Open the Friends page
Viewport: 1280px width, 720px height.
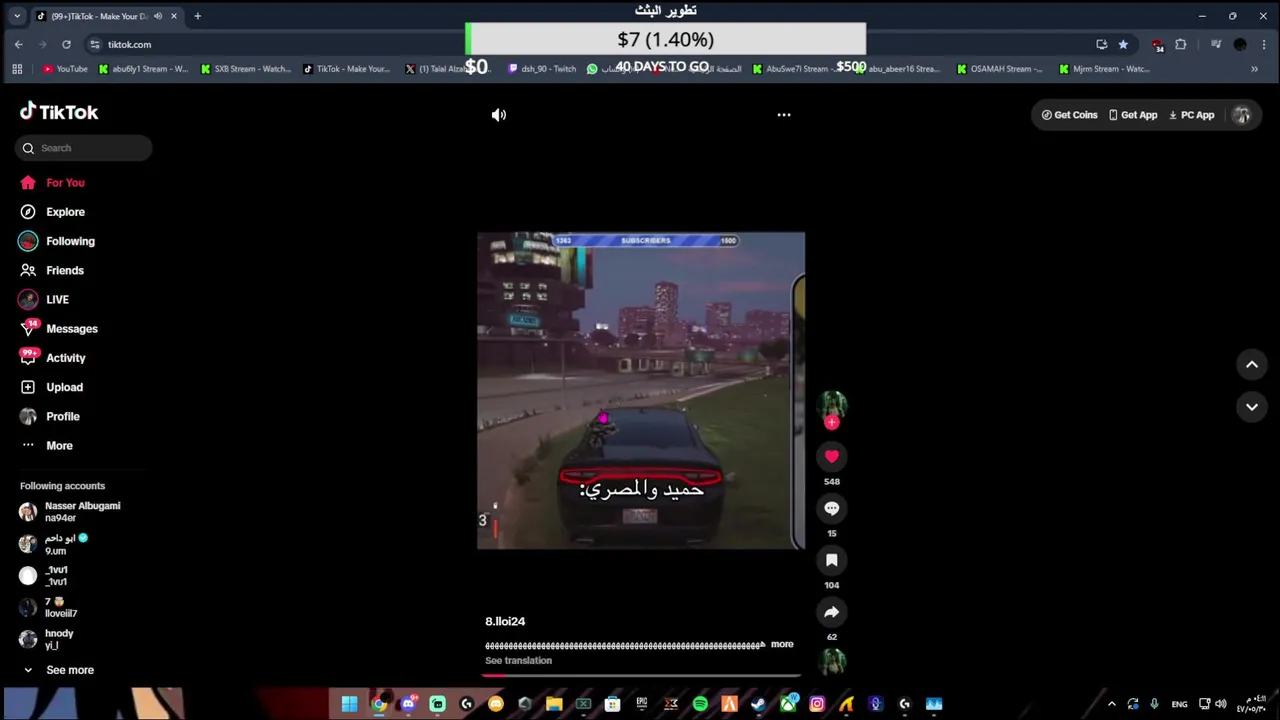pyautogui.click(x=52, y=270)
